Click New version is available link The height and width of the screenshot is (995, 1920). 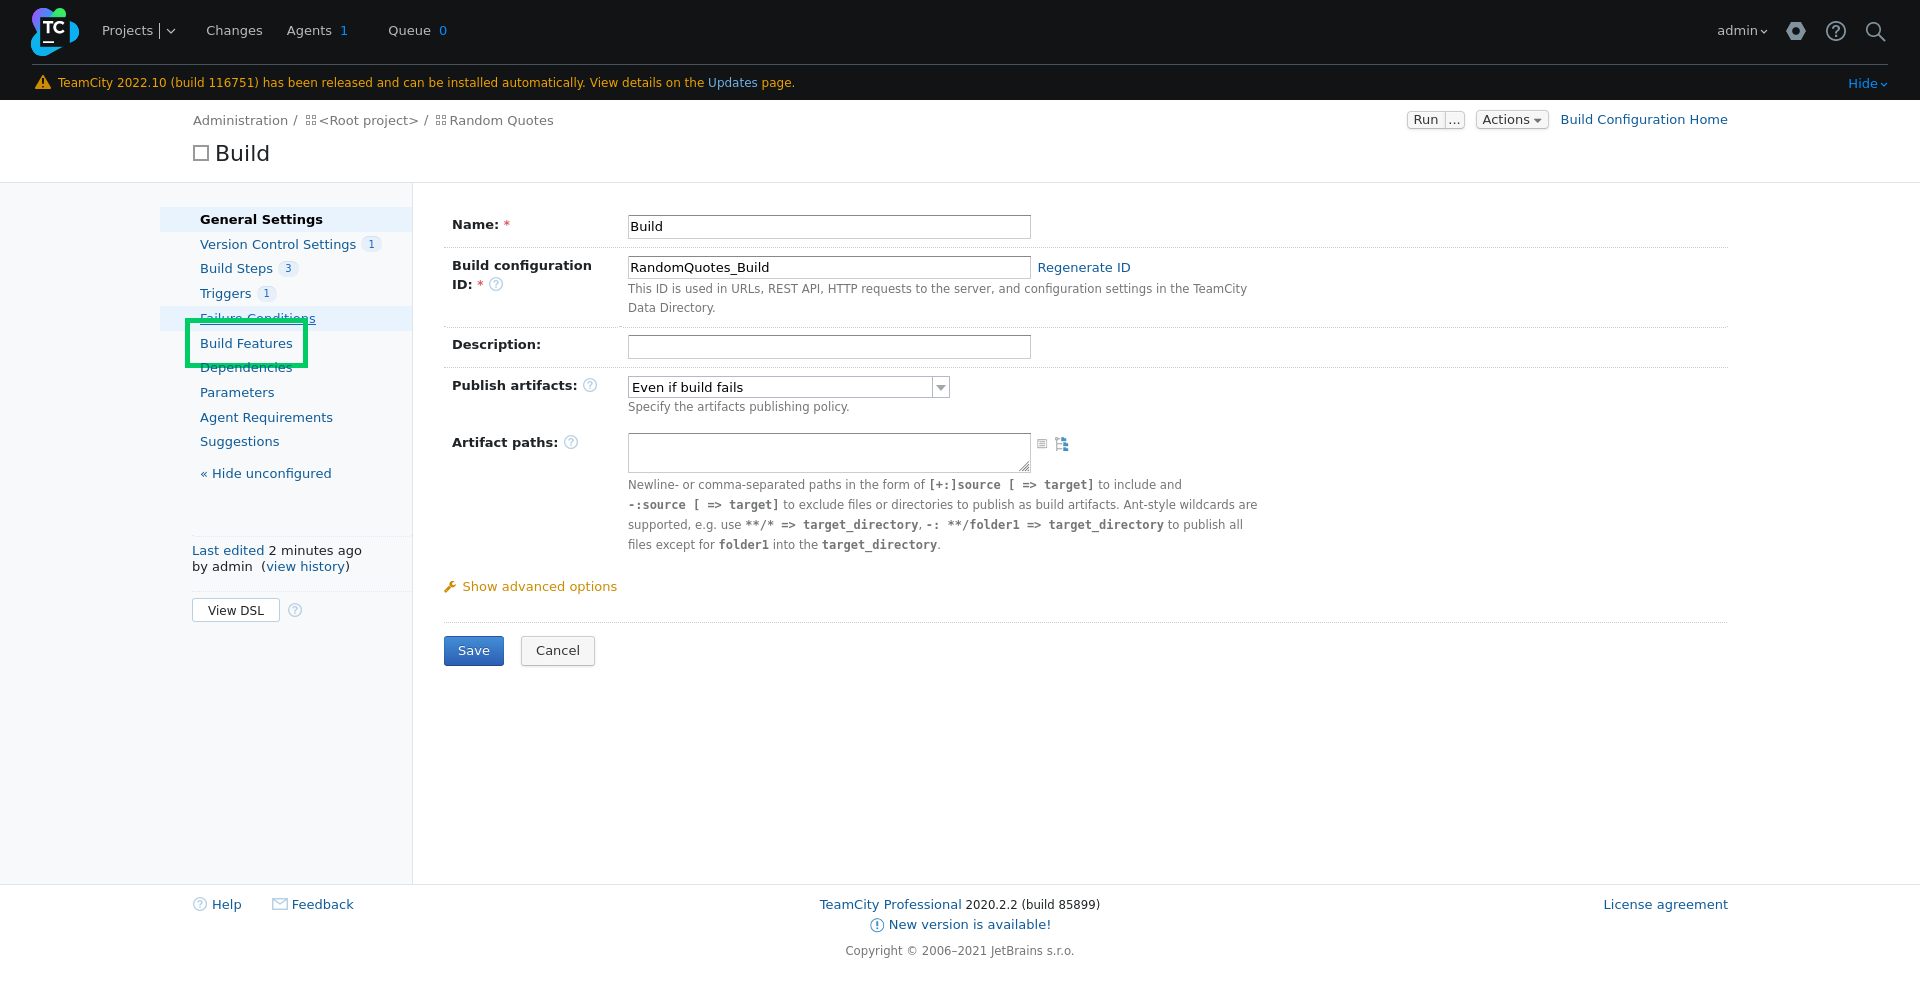pyautogui.click(x=970, y=925)
